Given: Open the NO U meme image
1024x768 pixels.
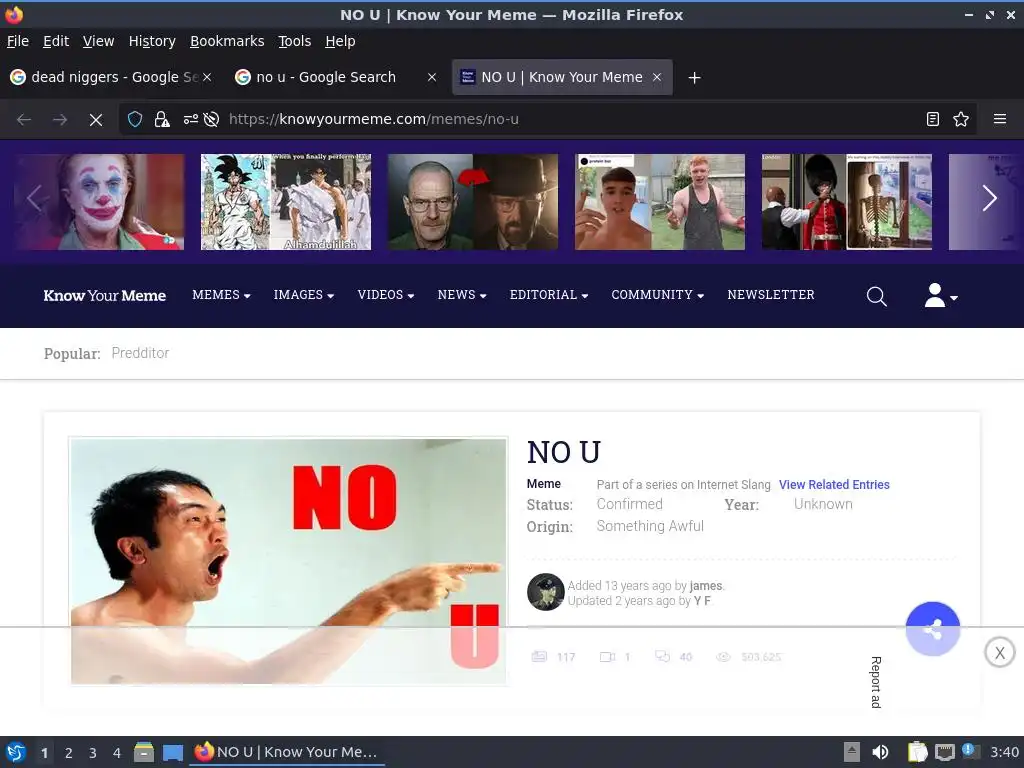Looking at the screenshot, I should click(x=288, y=561).
